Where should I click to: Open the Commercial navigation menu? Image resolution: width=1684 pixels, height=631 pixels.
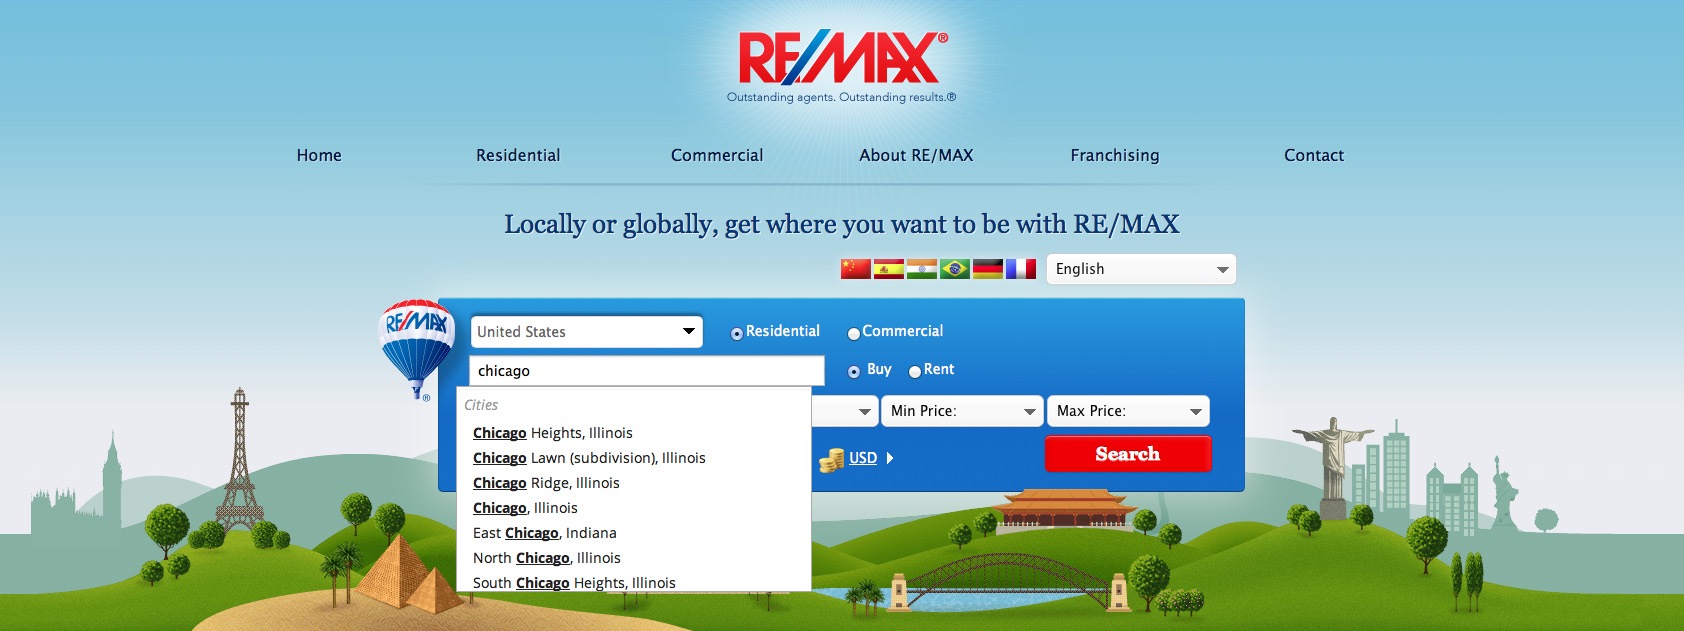[x=717, y=155]
